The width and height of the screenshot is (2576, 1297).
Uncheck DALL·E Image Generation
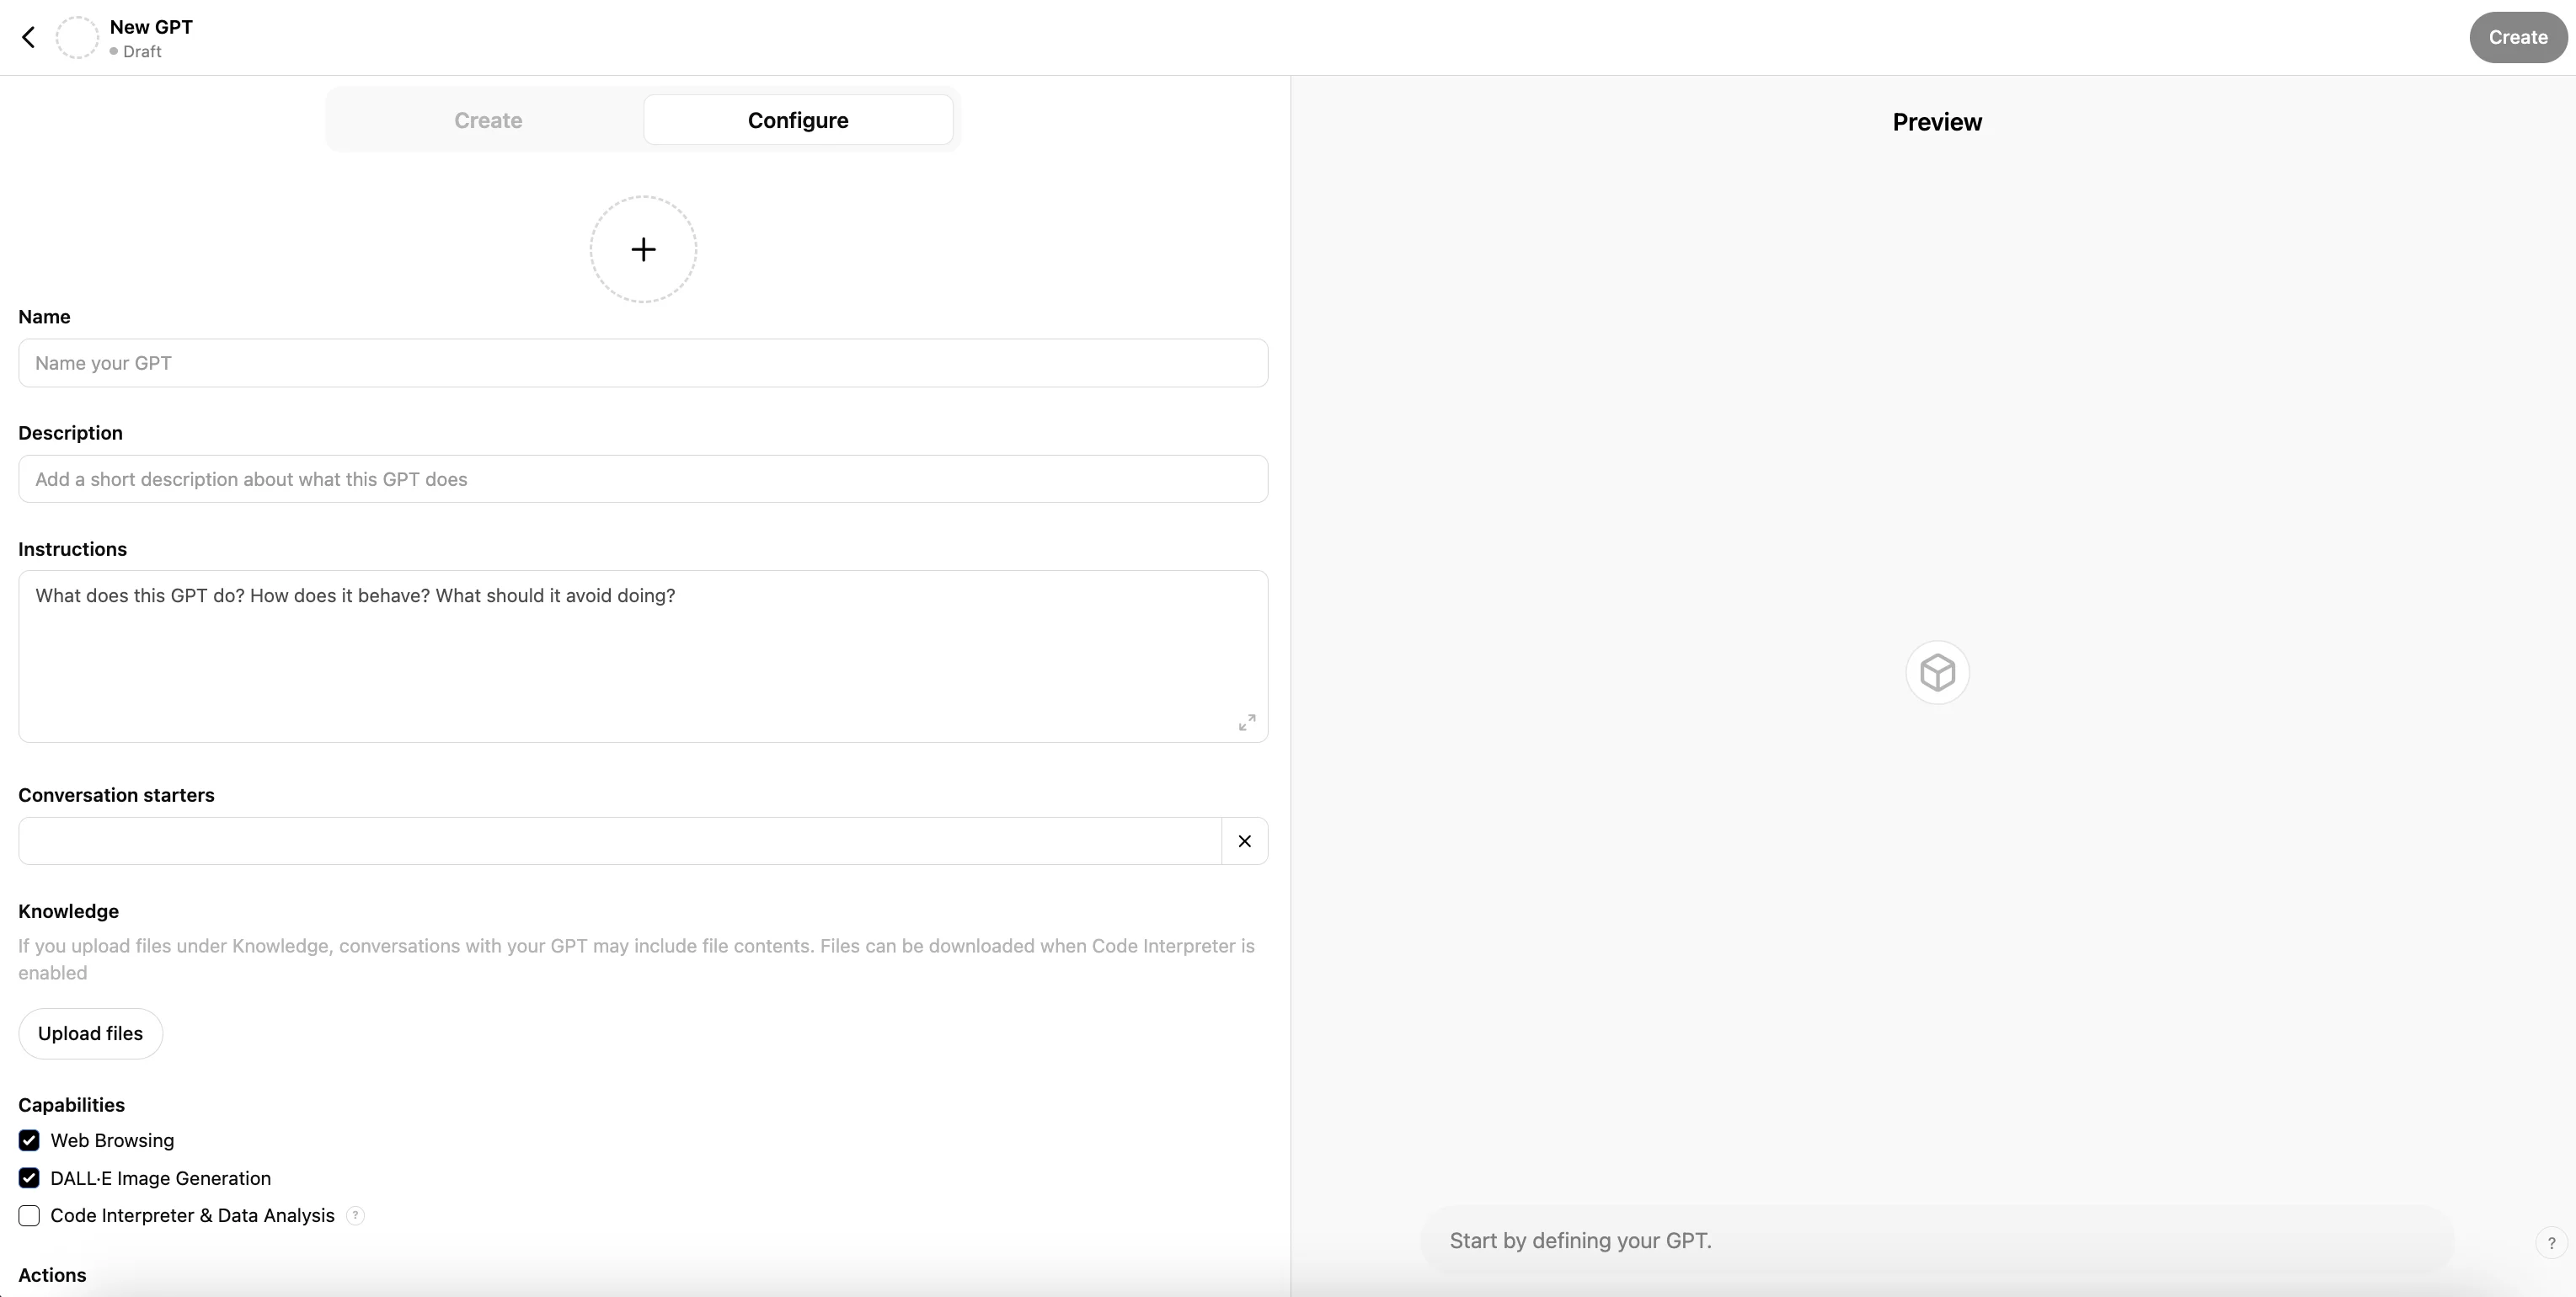[x=29, y=1178]
